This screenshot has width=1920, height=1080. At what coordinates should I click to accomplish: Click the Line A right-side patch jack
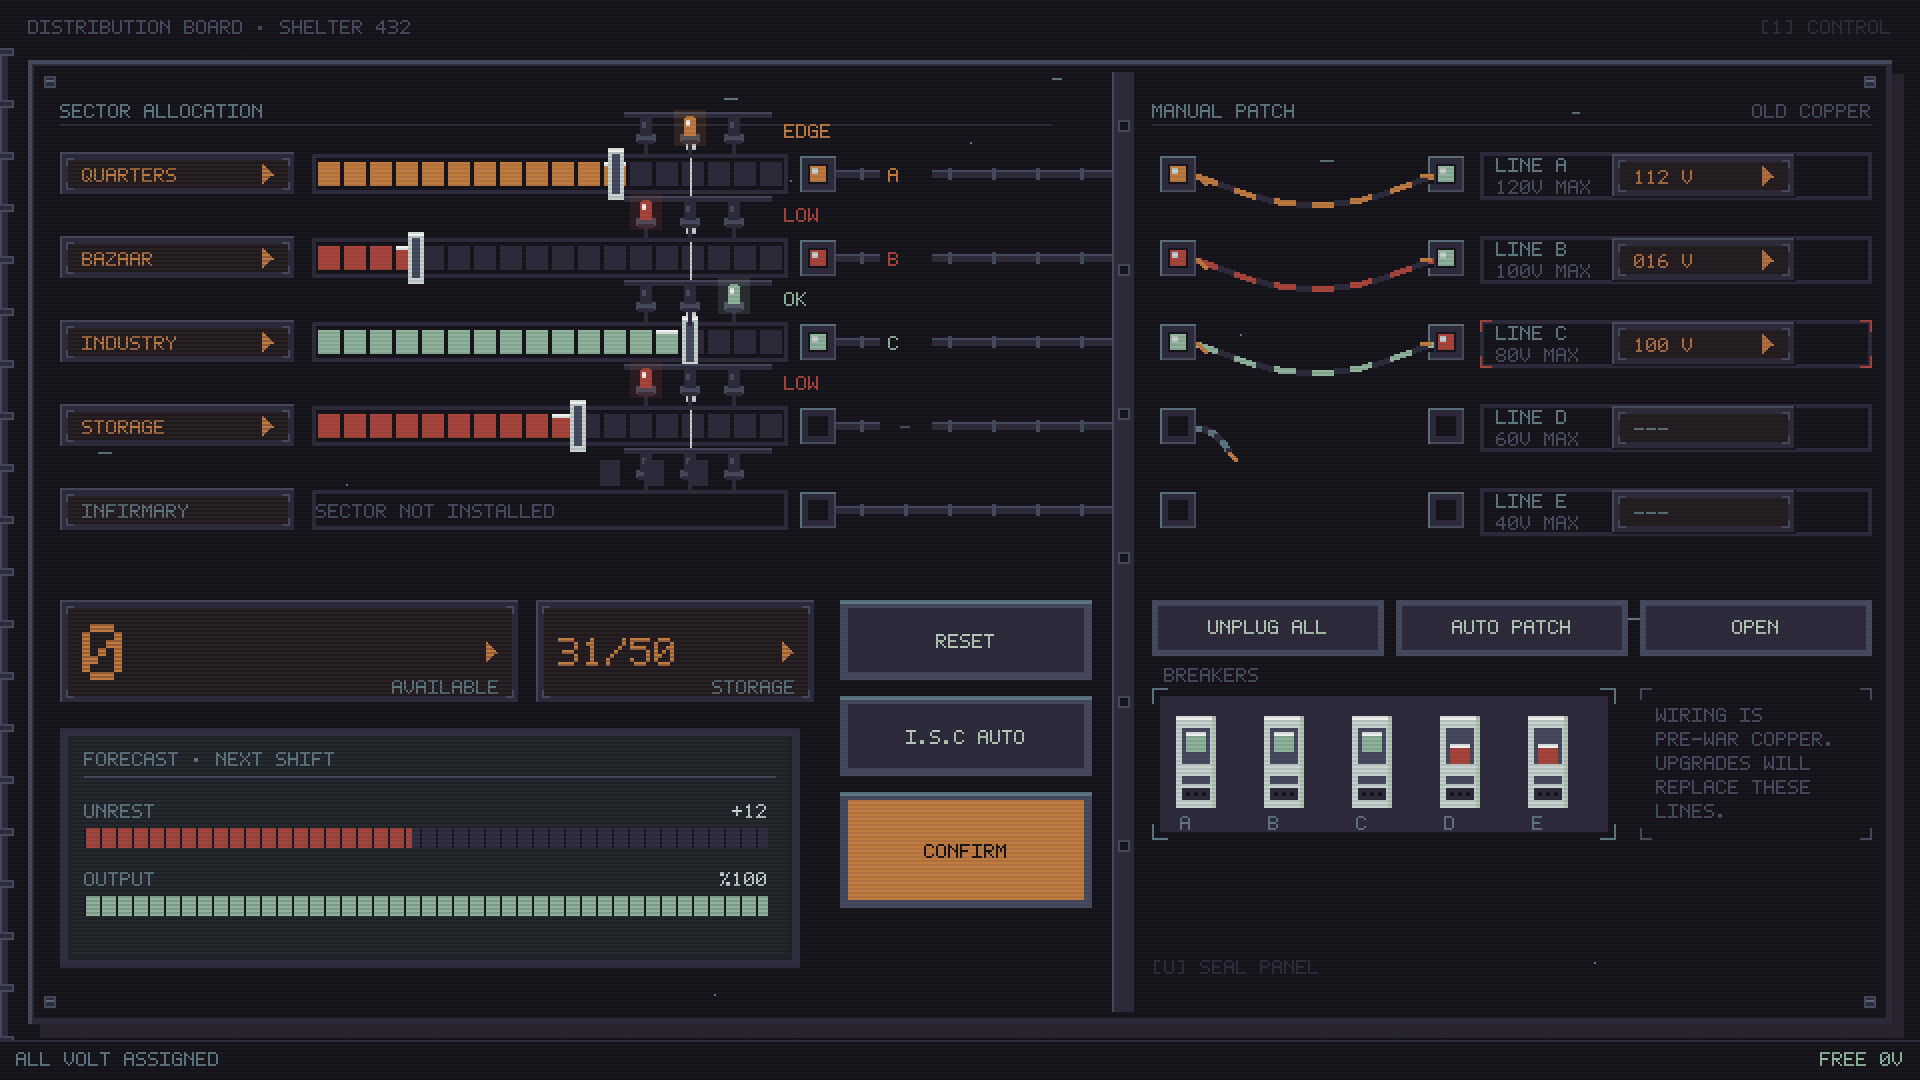[1445, 175]
